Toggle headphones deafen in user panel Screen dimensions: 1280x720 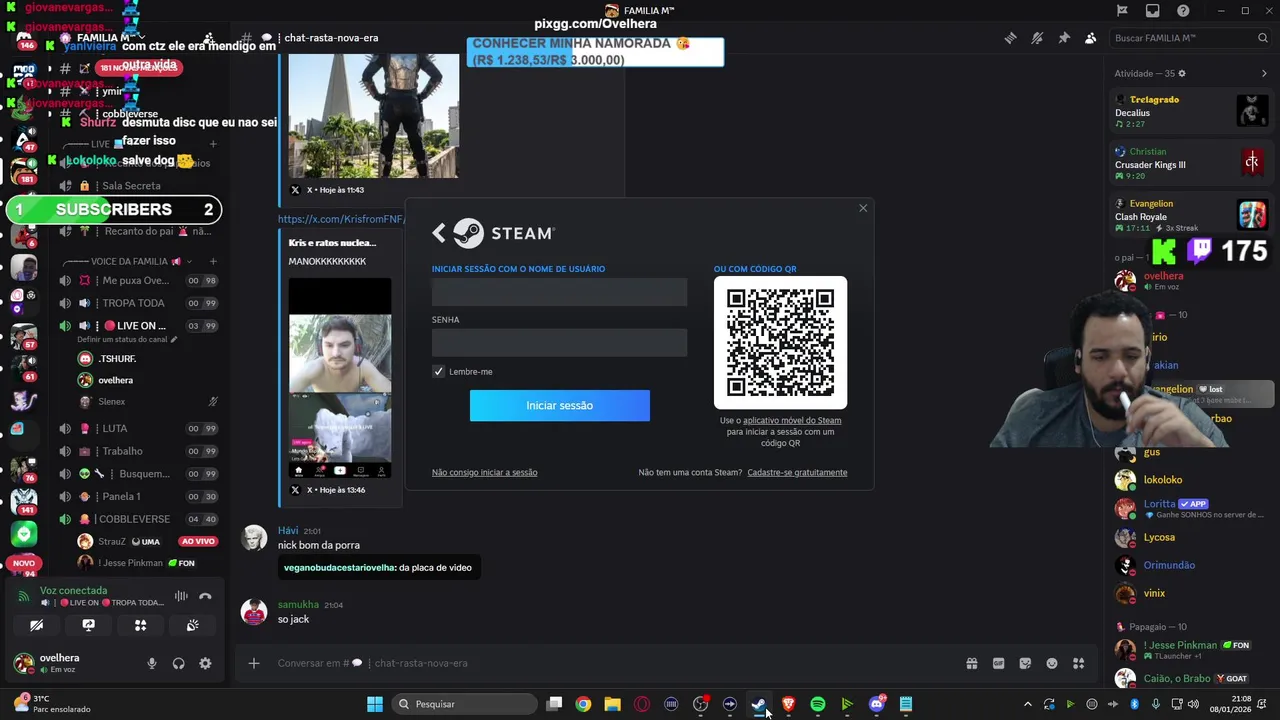[x=178, y=663]
